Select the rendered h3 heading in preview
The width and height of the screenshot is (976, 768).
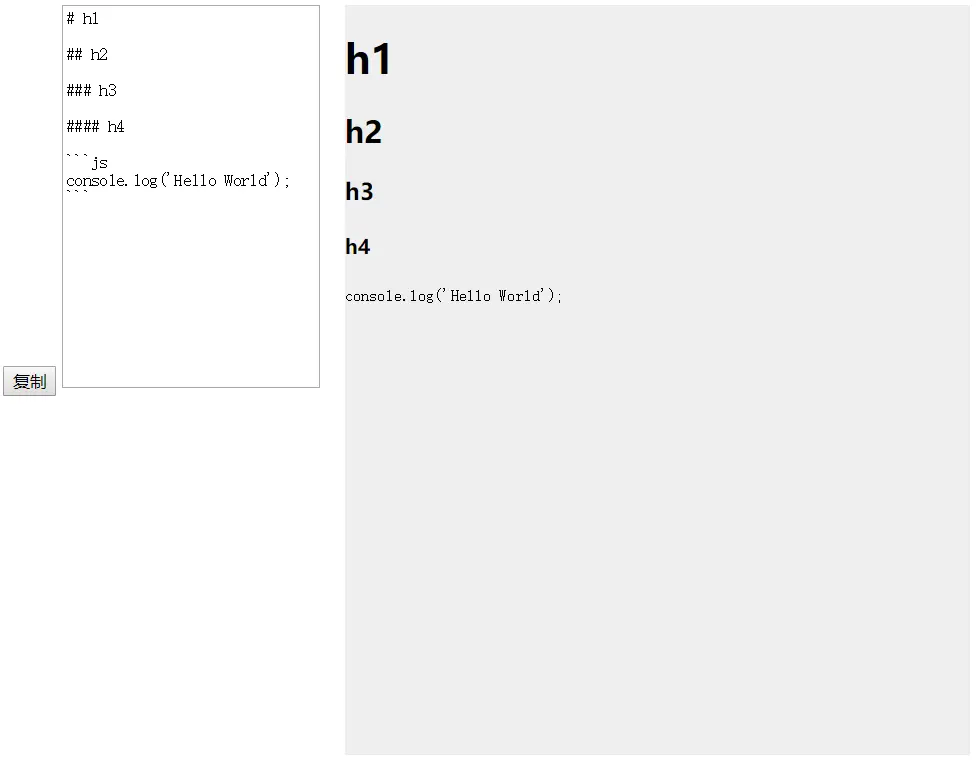[x=359, y=191]
